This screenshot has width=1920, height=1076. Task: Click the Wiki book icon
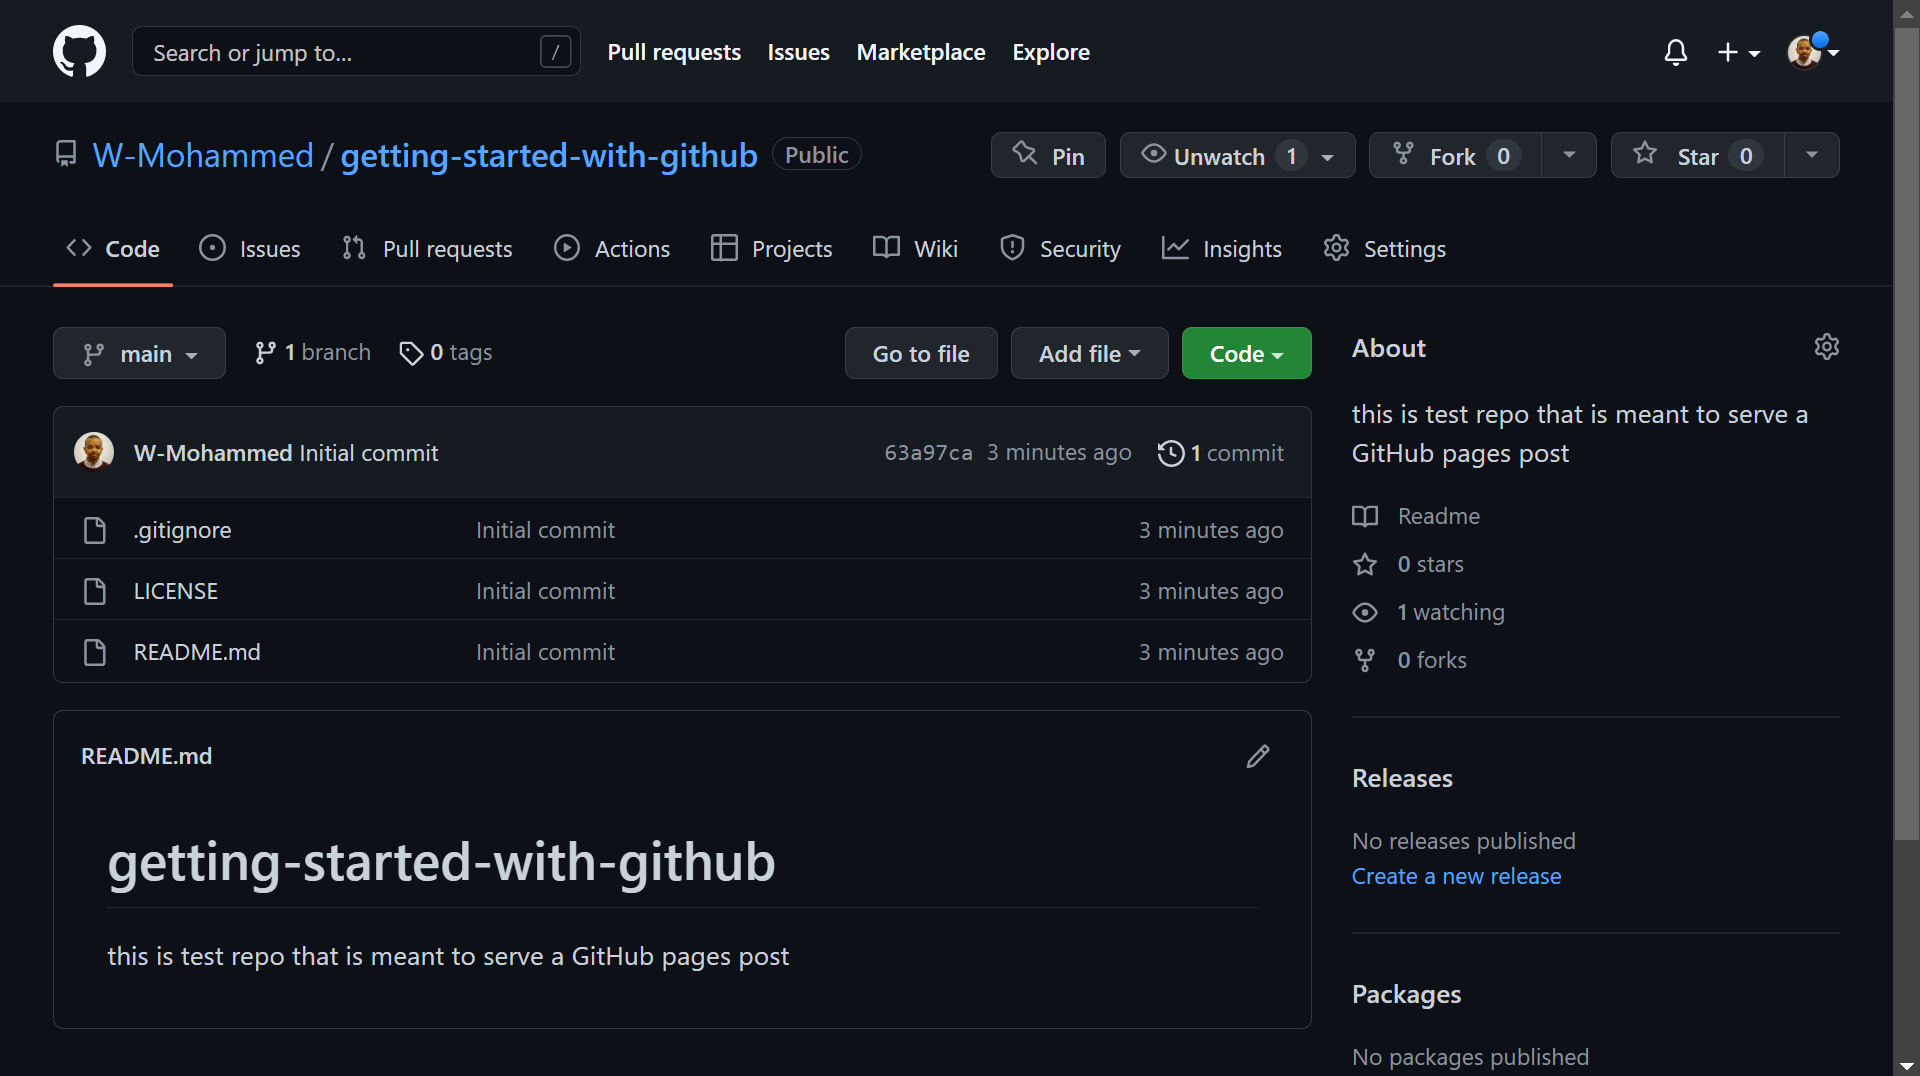(x=885, y=248)
